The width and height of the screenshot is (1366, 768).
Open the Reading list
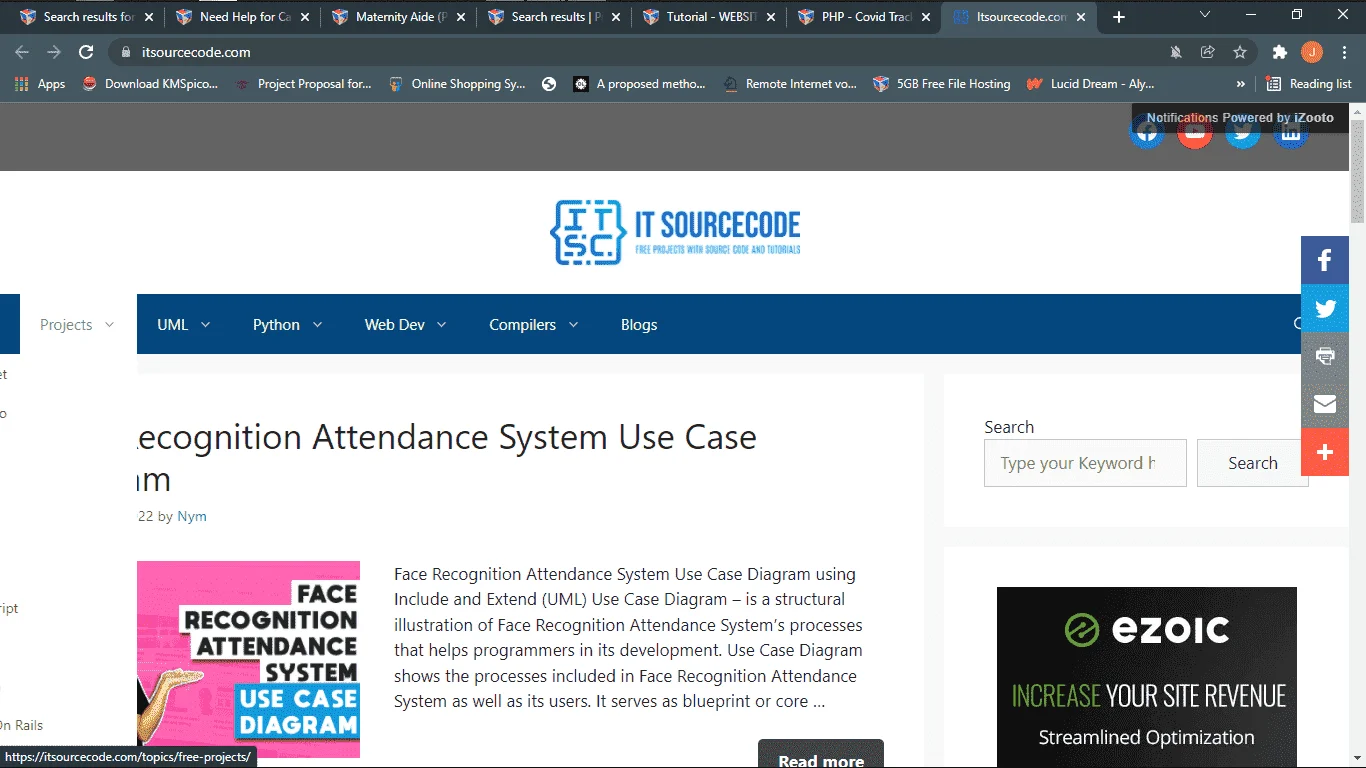click(1309, 84)
